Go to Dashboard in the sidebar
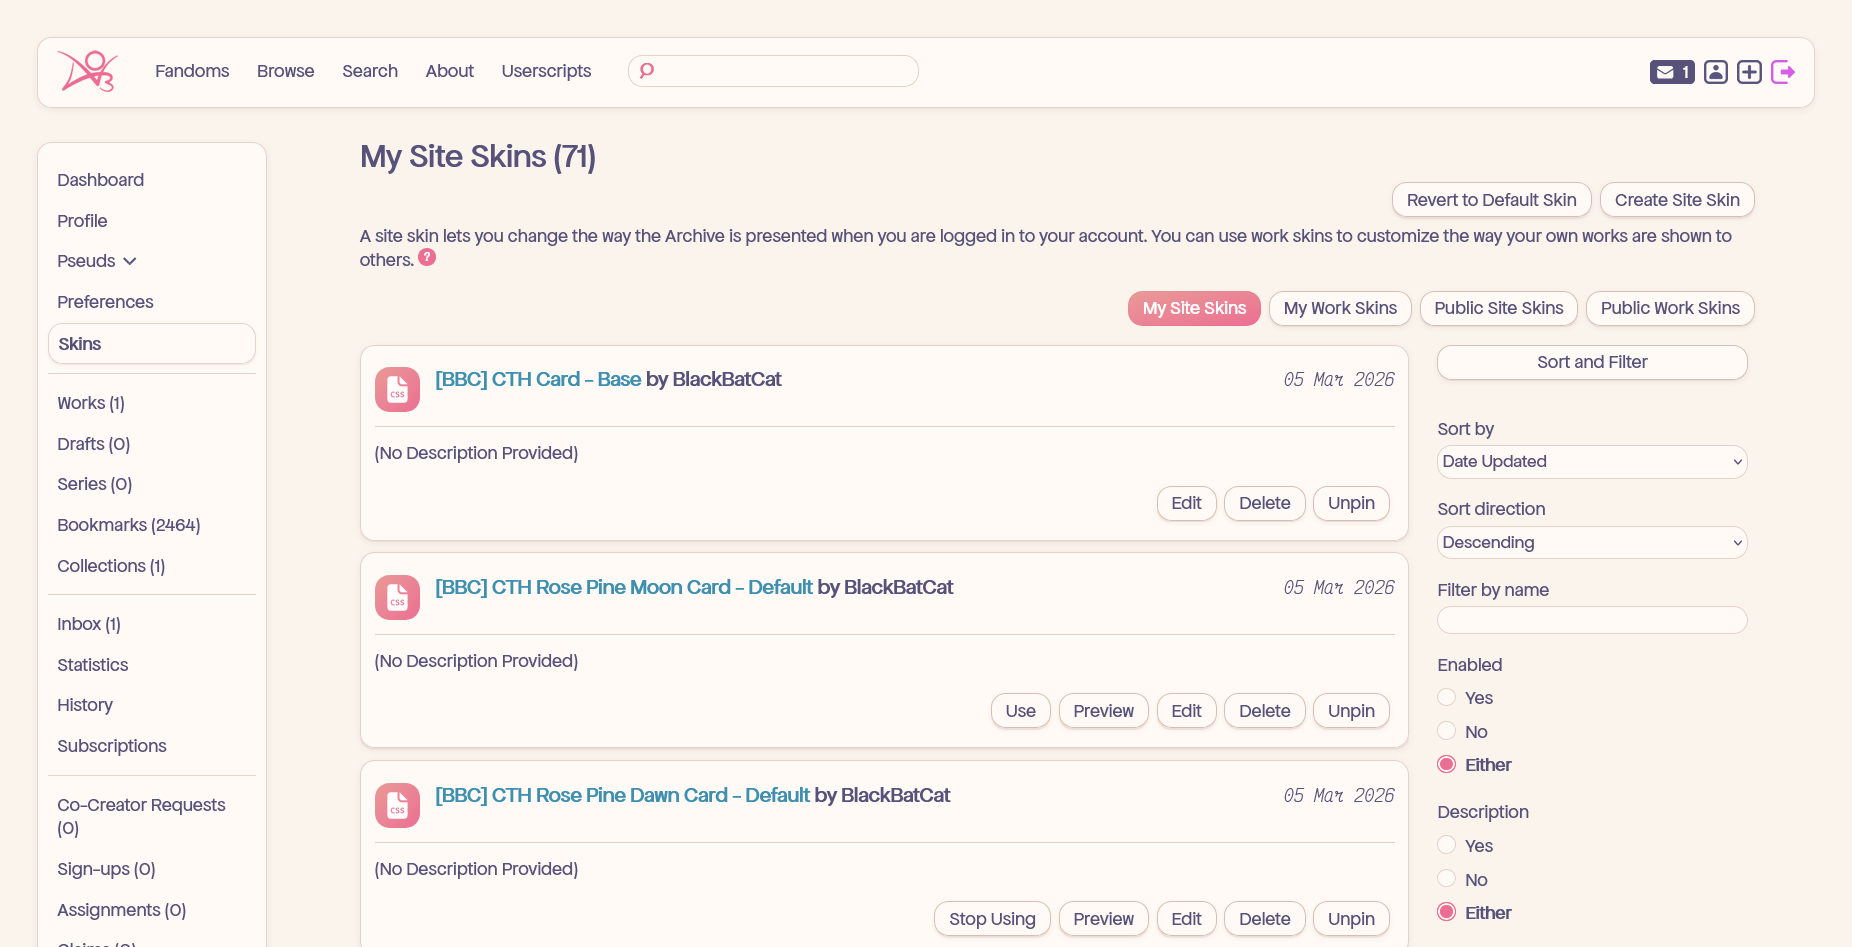The height and width of the screenshot is (947, 1852). click(100, 180)
